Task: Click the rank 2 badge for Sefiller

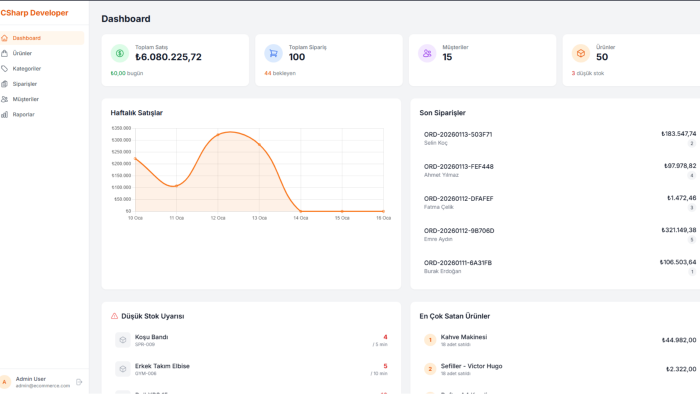Action: click(430, 369)
